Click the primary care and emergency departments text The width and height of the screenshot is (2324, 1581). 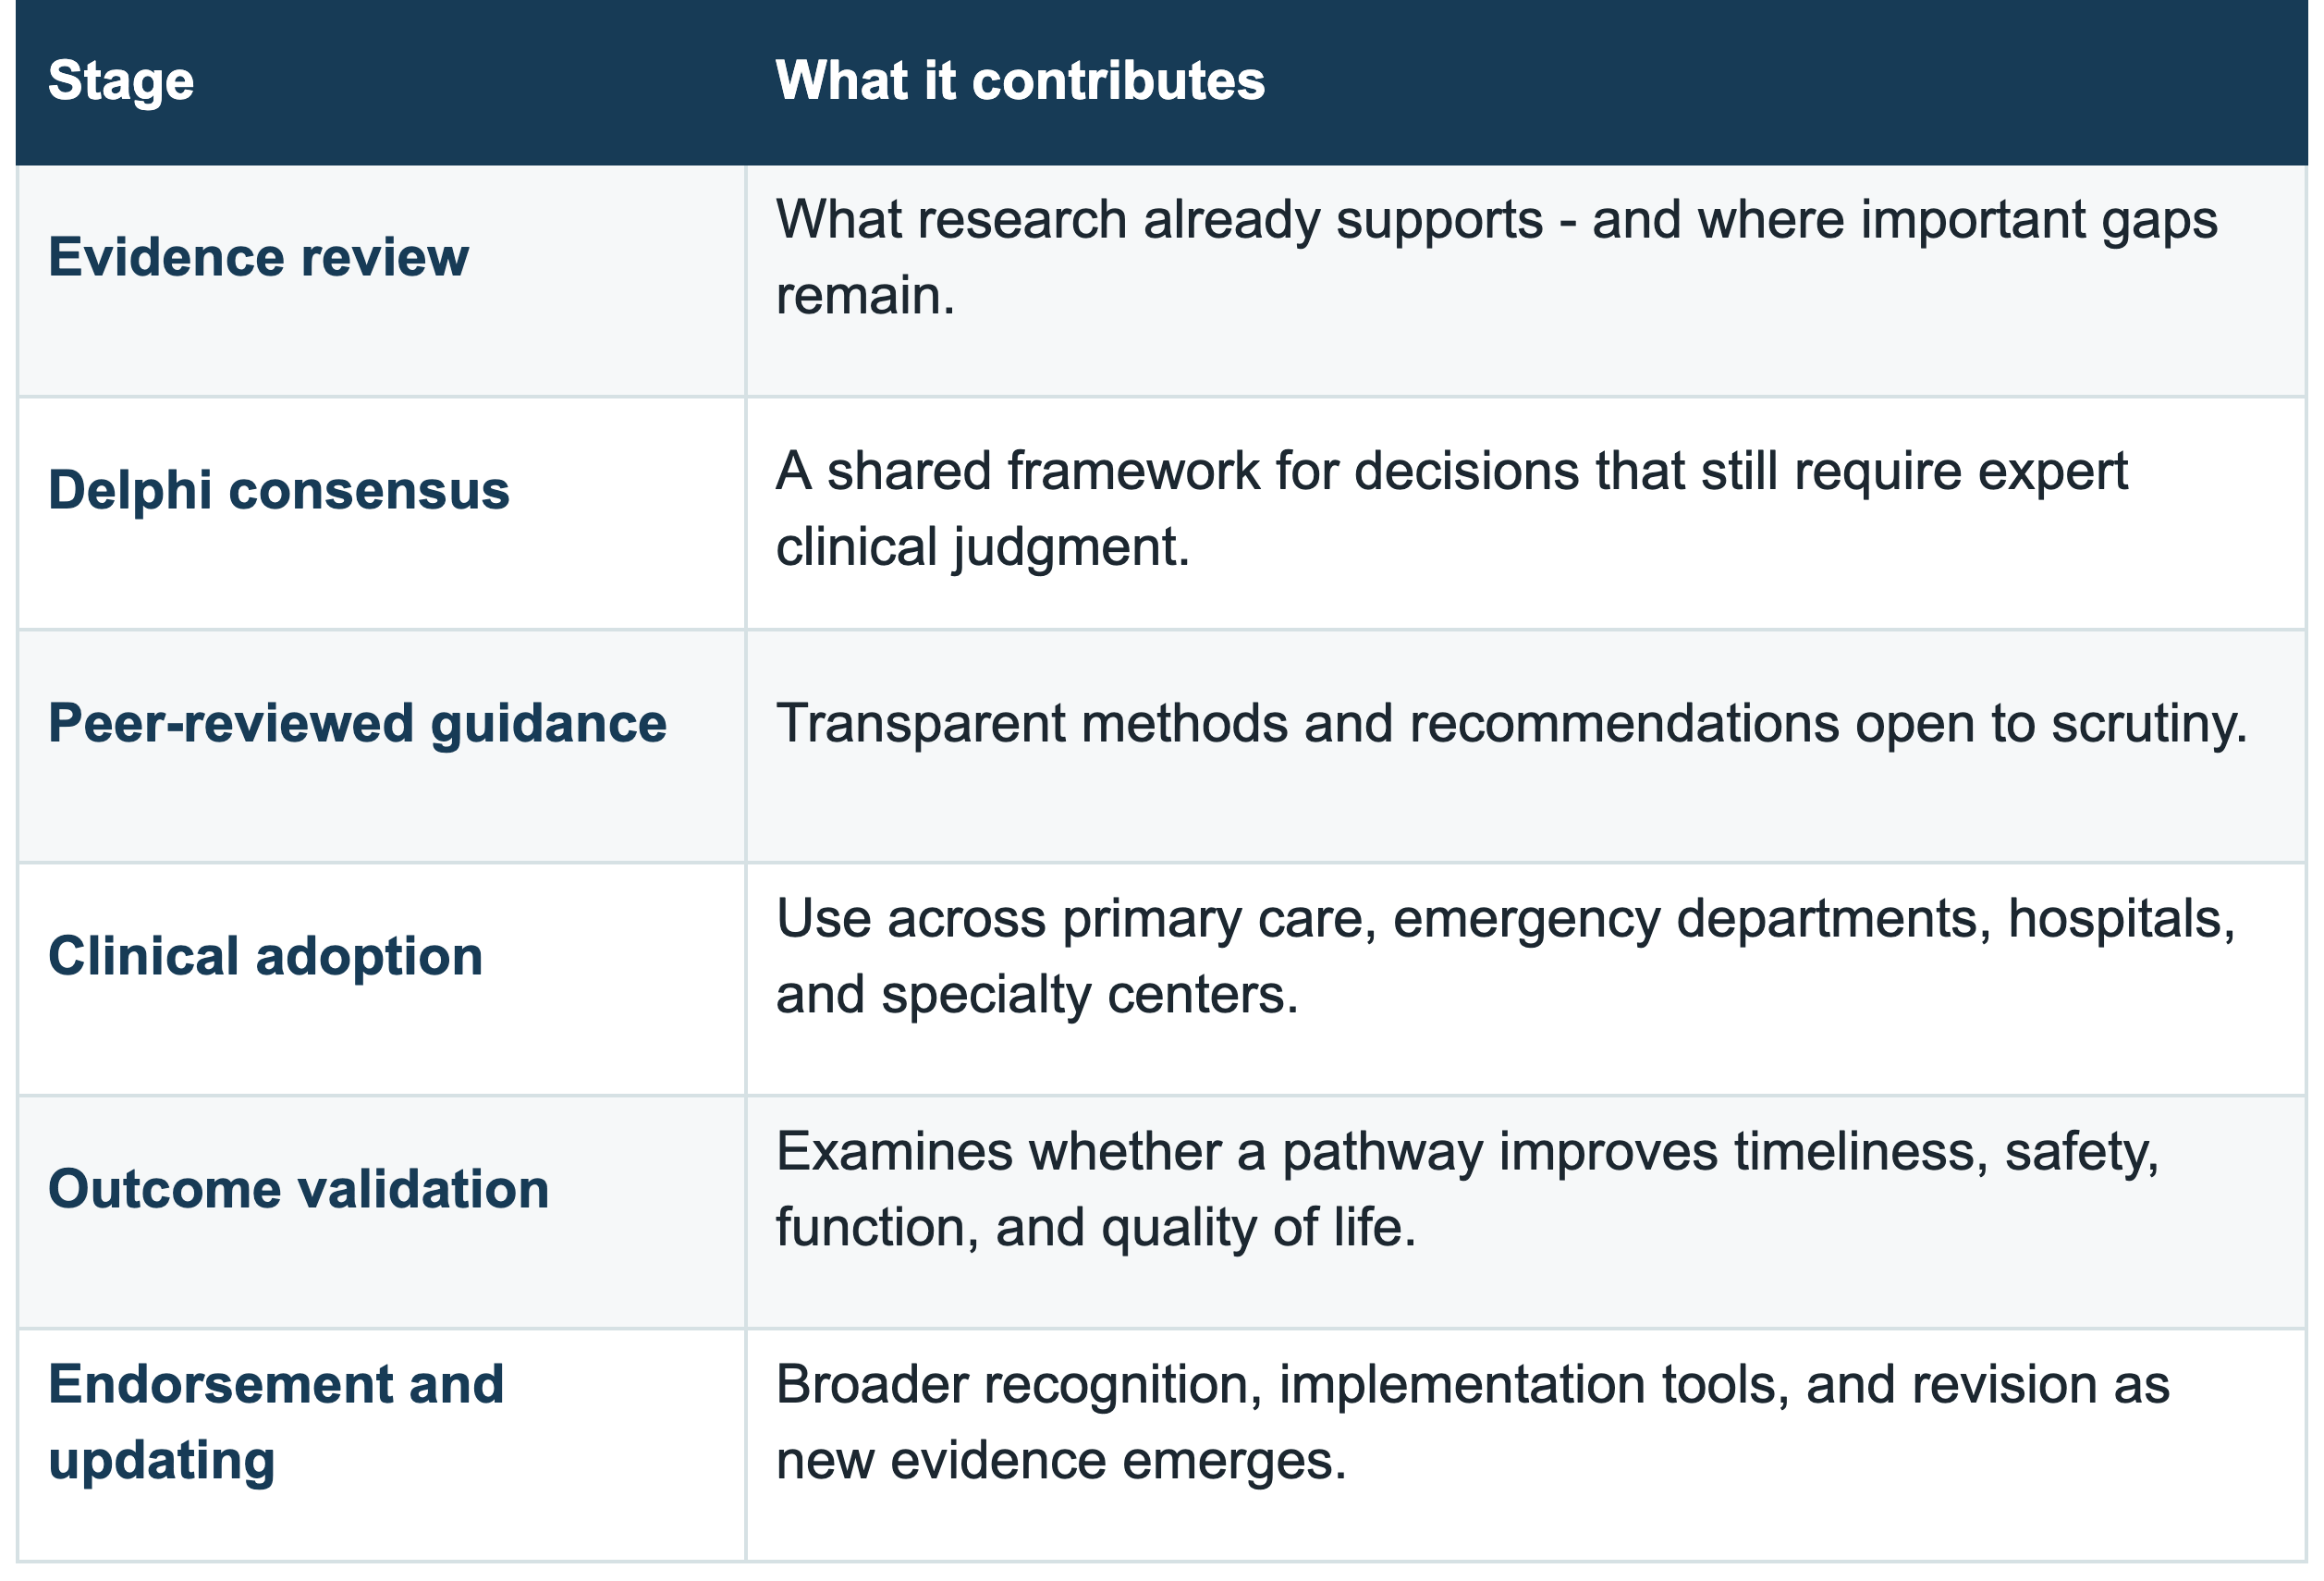coord(1505,956)
